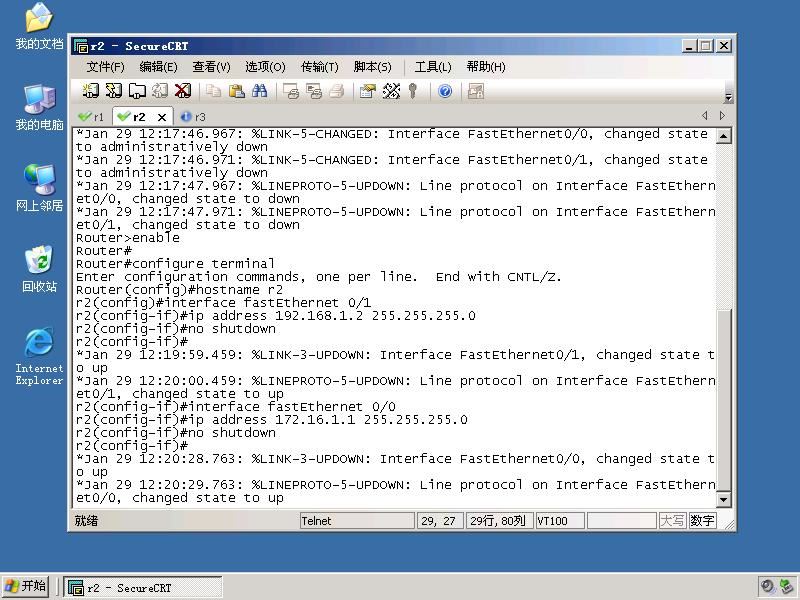Image resolution: width=800 pixels, height=600 pixels.
Task: Close the r2 tab with its X
Action: tap(162, 117)
